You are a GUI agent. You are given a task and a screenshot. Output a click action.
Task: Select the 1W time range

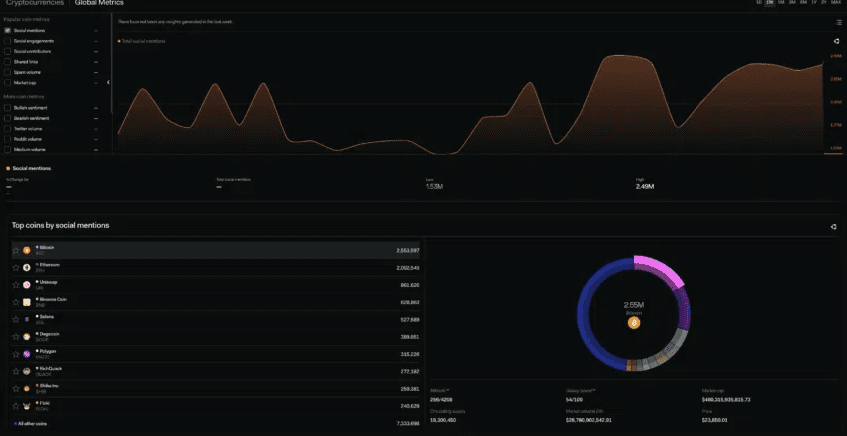770,3
